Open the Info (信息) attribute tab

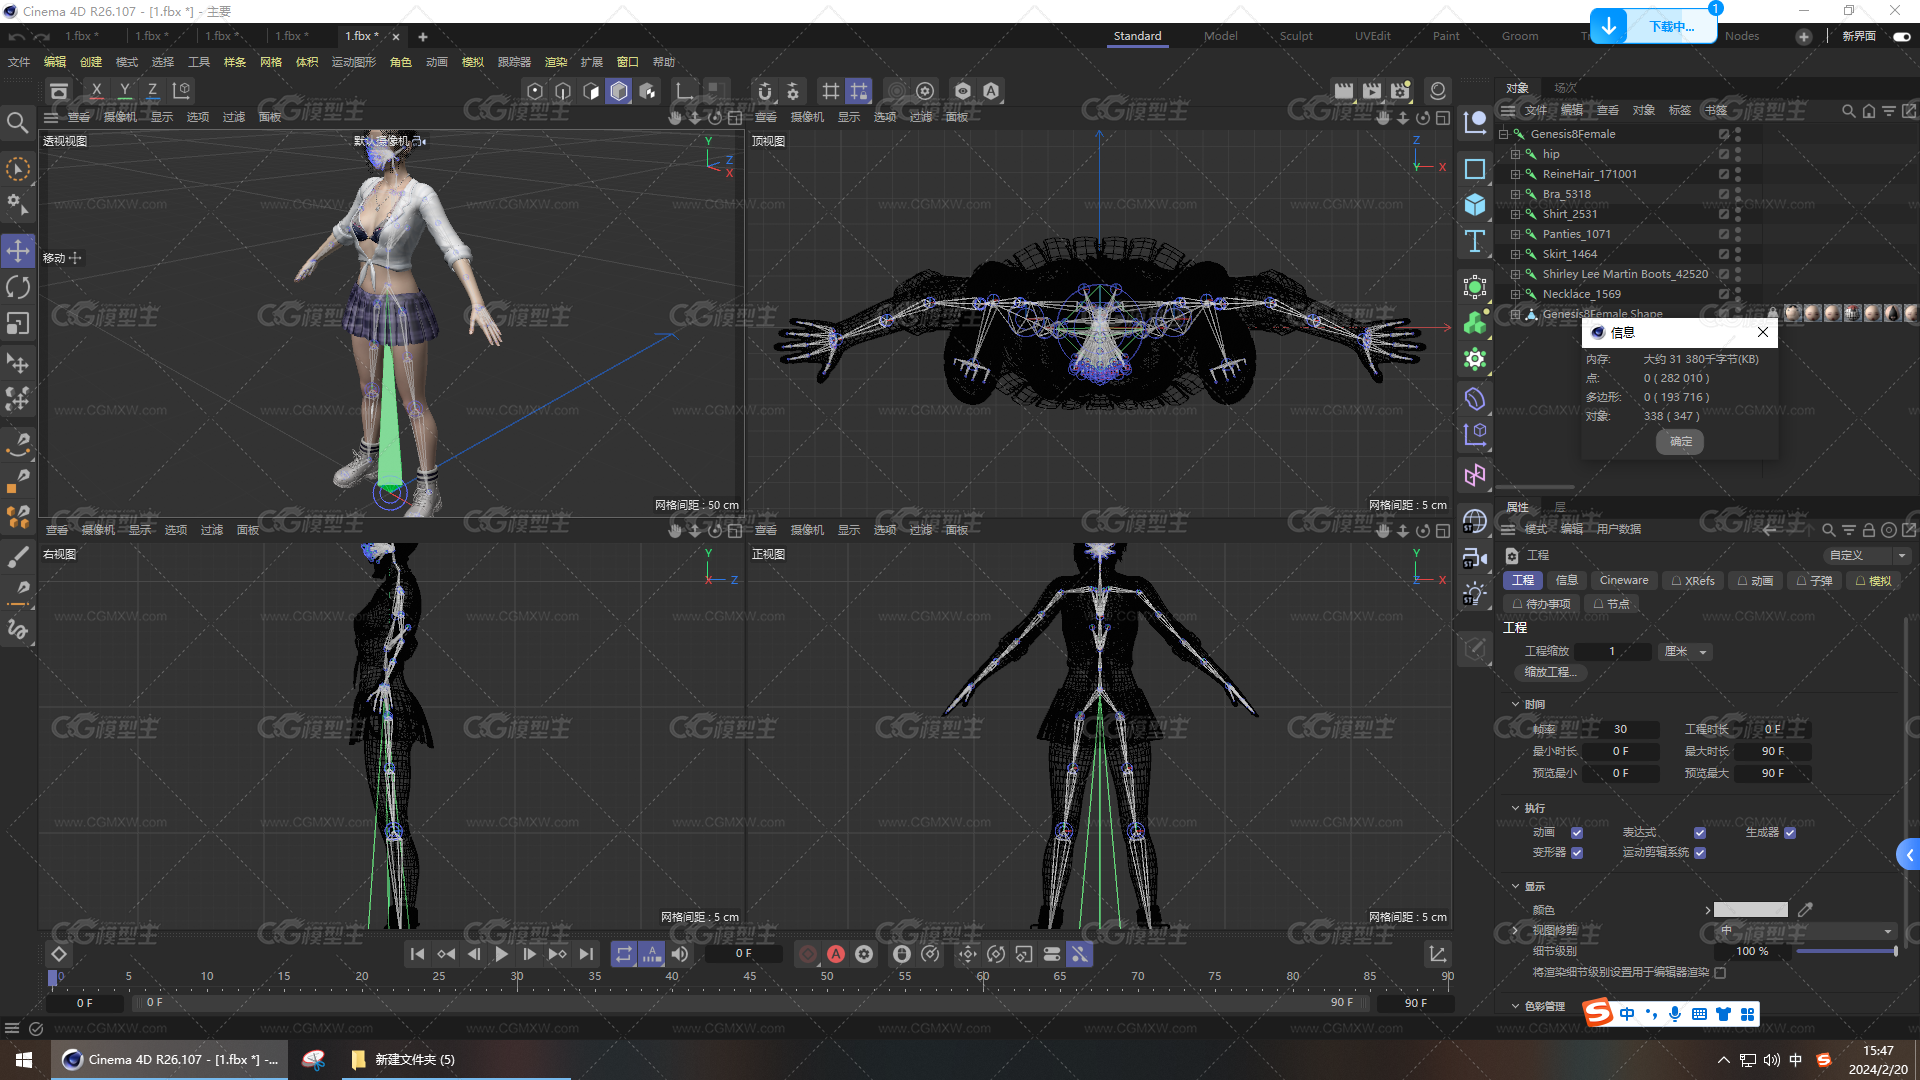pyautogui.click(x=1566, y=580)
